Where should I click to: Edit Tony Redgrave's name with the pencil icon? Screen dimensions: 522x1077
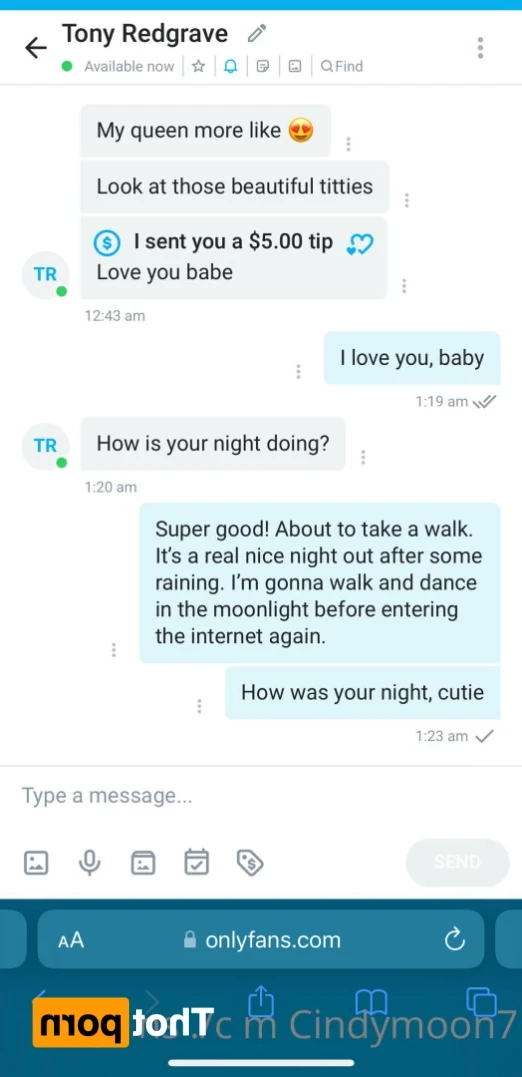point(257,33)
